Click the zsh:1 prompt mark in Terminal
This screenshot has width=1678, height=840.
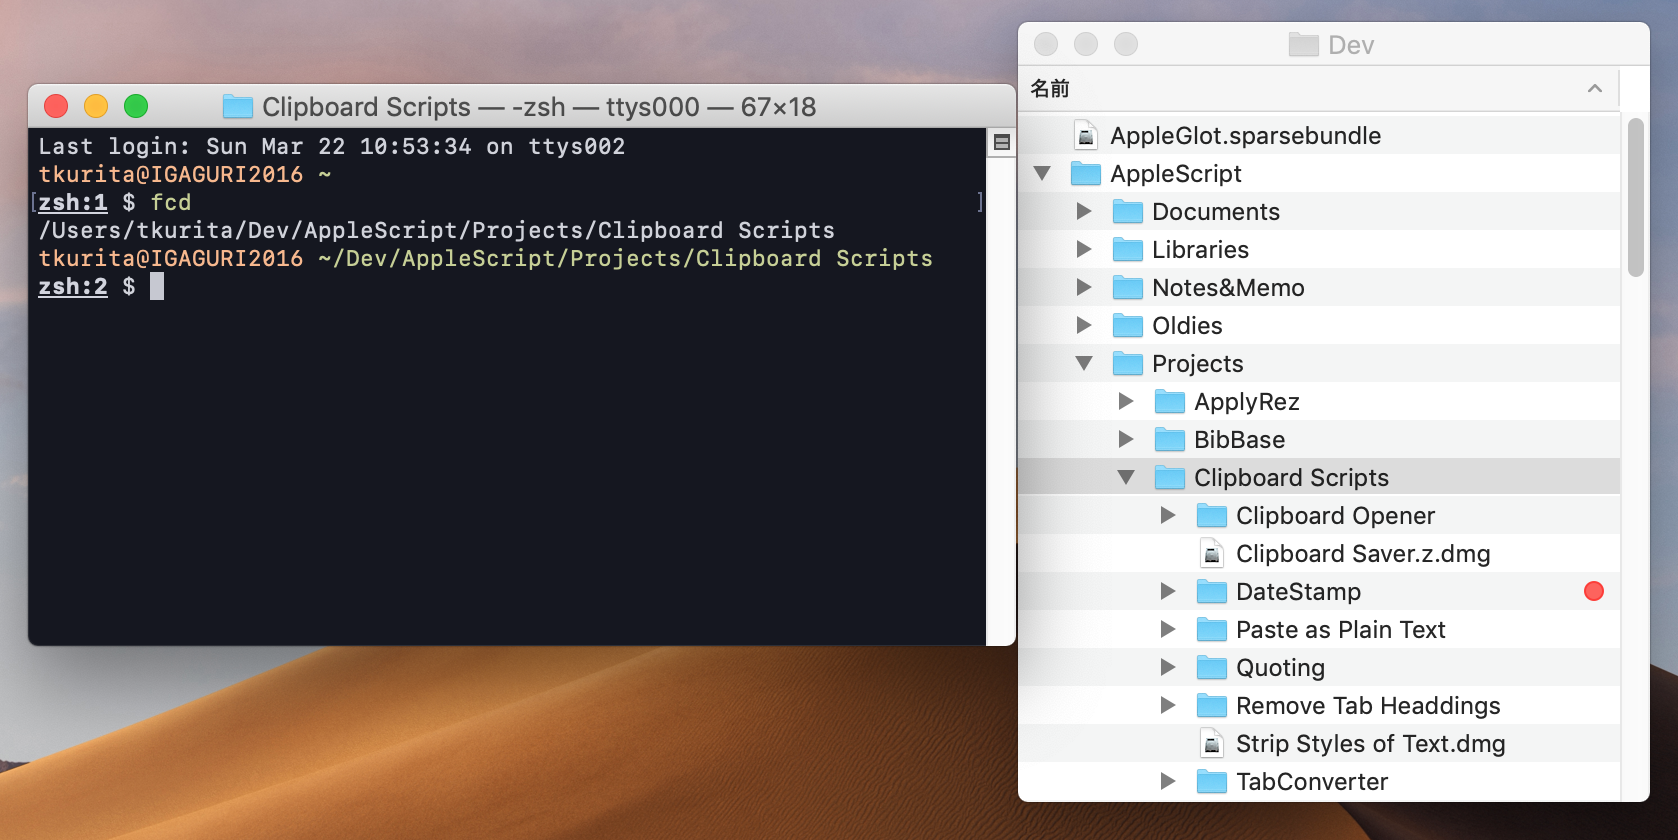[x=72, y=202]
